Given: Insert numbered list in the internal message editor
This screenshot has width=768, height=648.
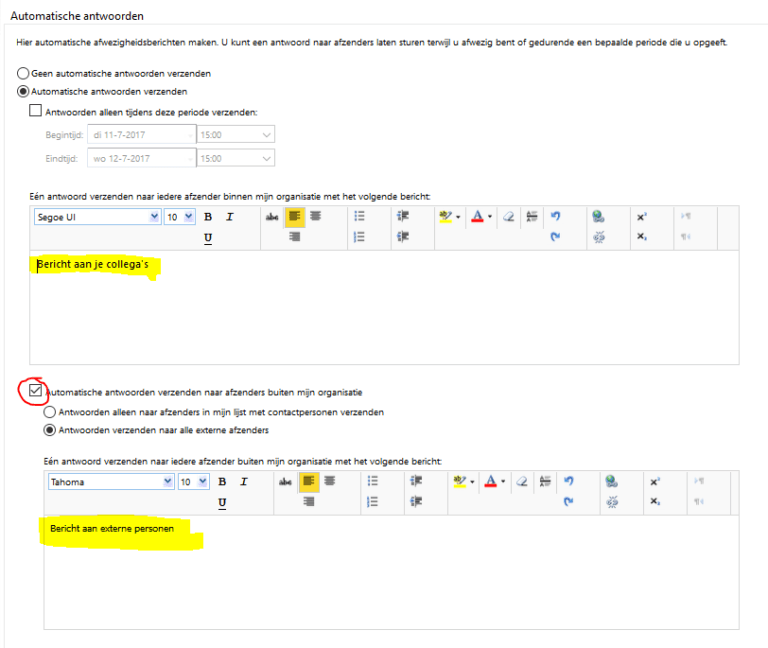Looking at the screenshot, I should 359,237.
